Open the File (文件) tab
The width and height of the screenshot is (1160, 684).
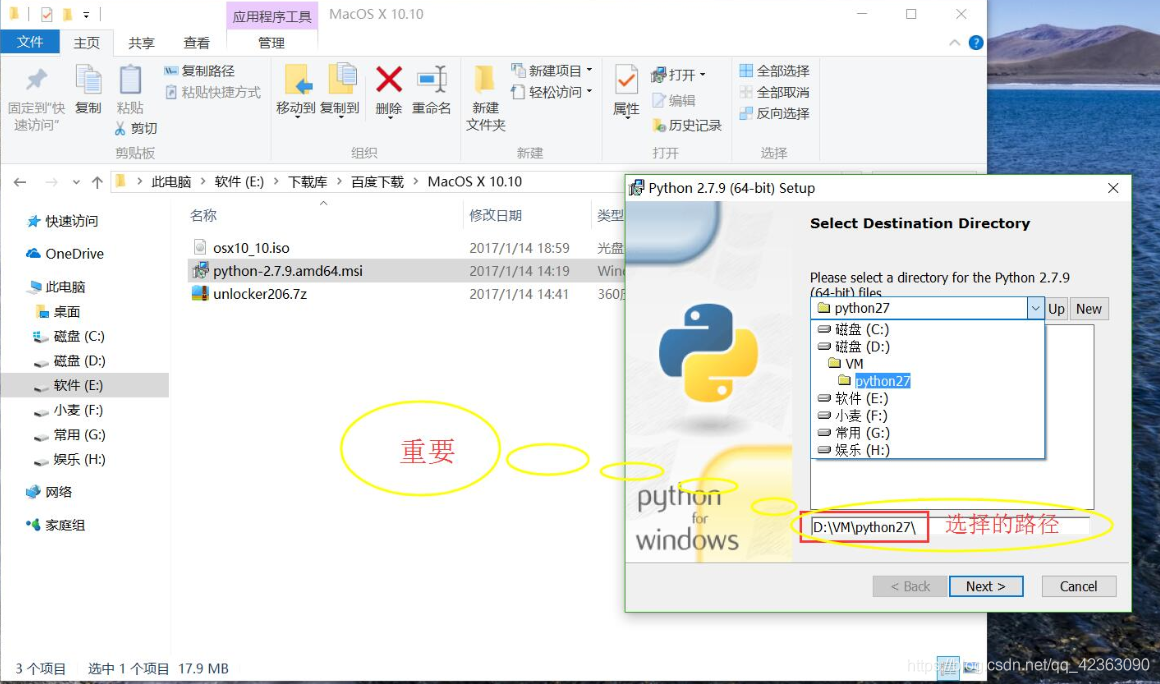pos(30,42)
